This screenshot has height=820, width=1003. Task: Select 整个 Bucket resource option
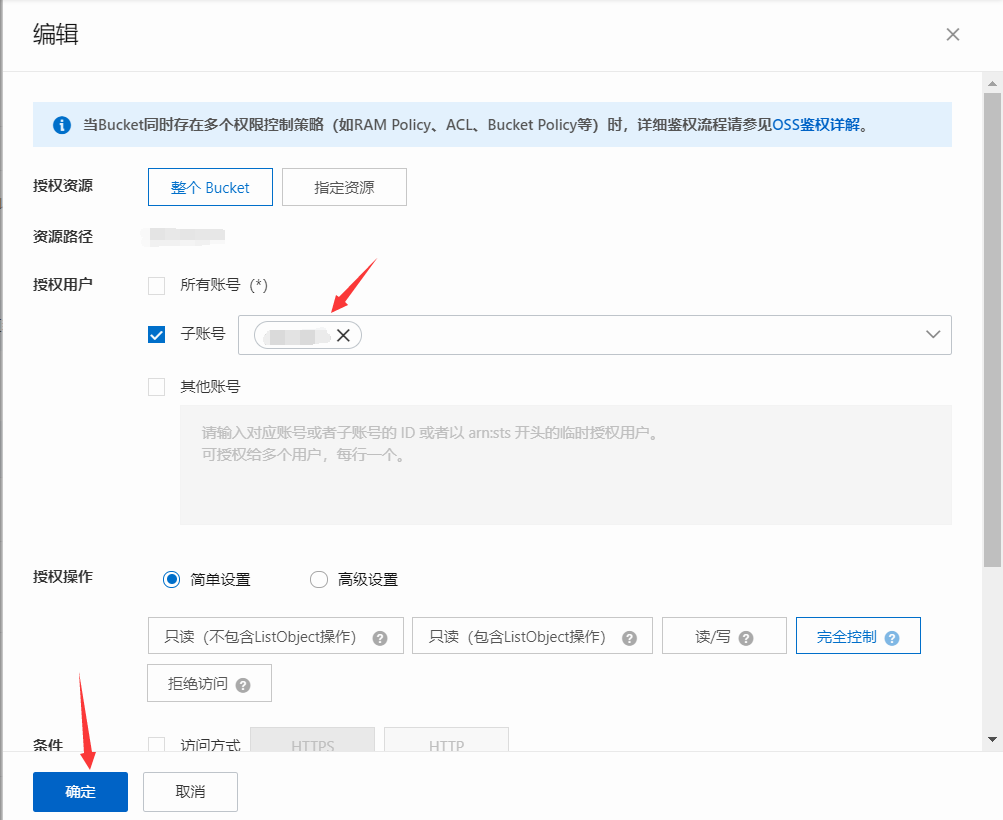tap(210, 187)
